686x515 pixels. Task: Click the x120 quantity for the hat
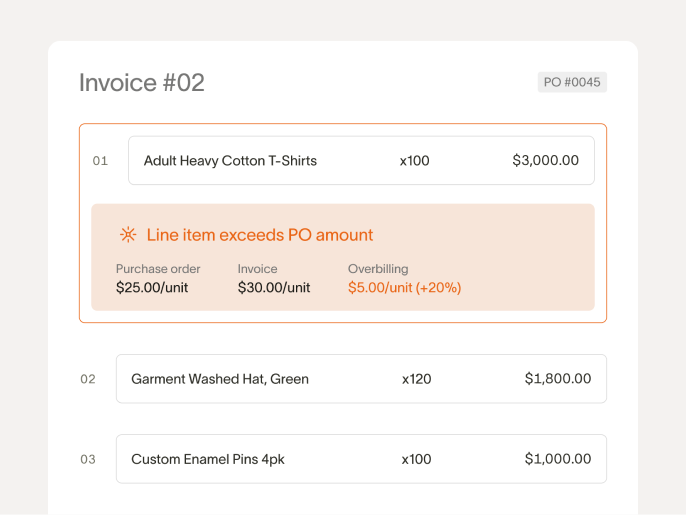pos(416,379)
